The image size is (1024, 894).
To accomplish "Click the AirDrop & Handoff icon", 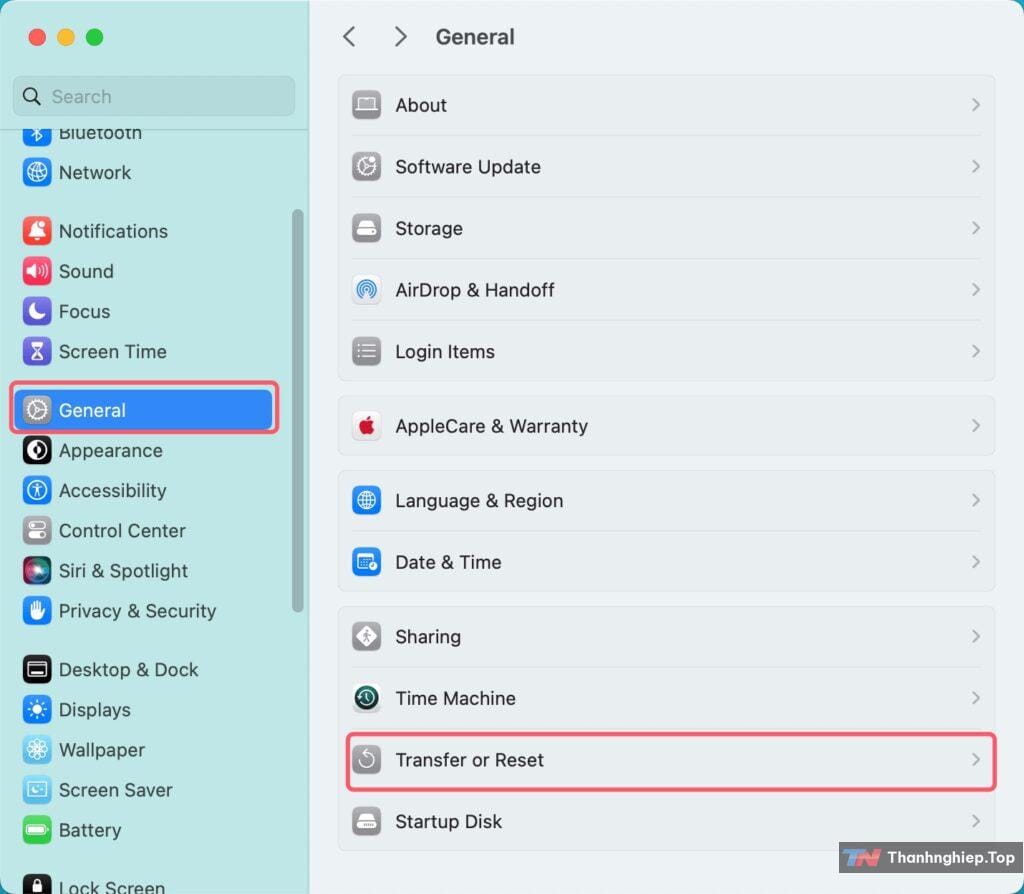I will pyautogui.click(x=366, y=290).
